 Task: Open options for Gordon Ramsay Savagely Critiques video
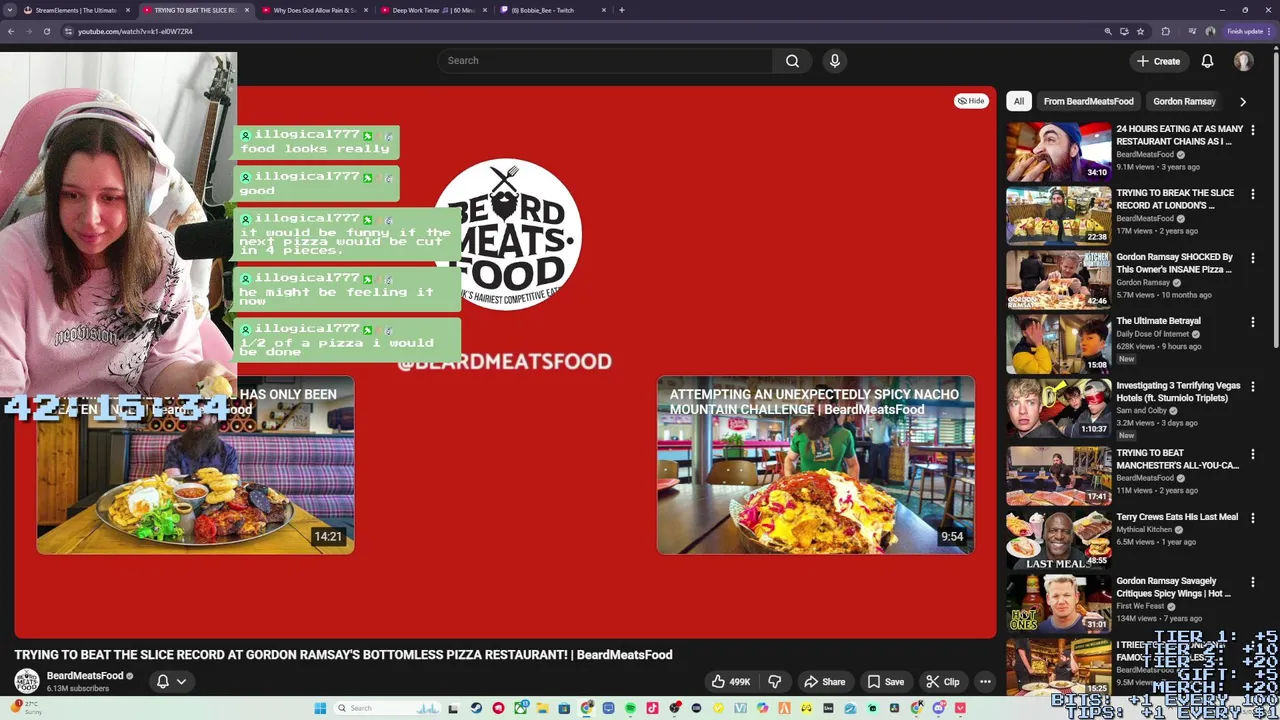(x=1252, y=582)
